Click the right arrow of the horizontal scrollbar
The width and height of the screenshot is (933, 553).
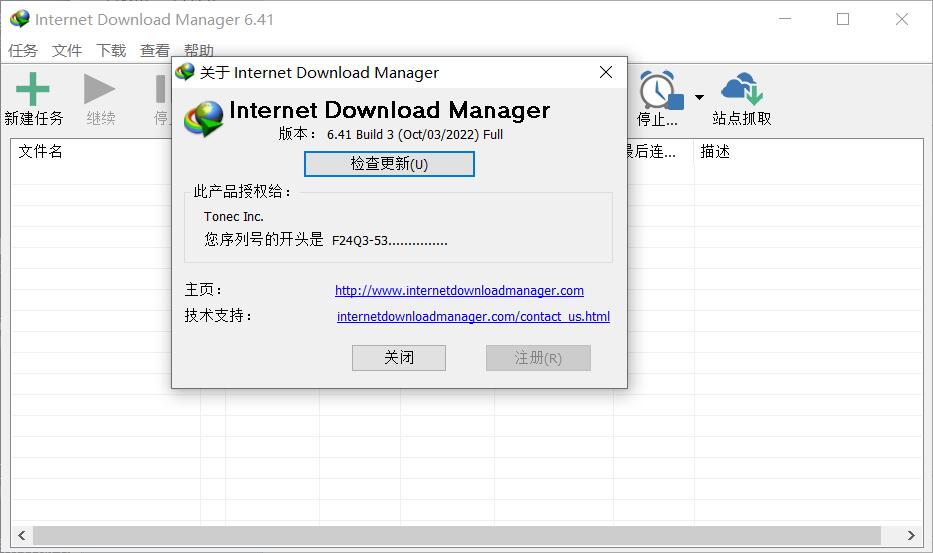point(911,535)
